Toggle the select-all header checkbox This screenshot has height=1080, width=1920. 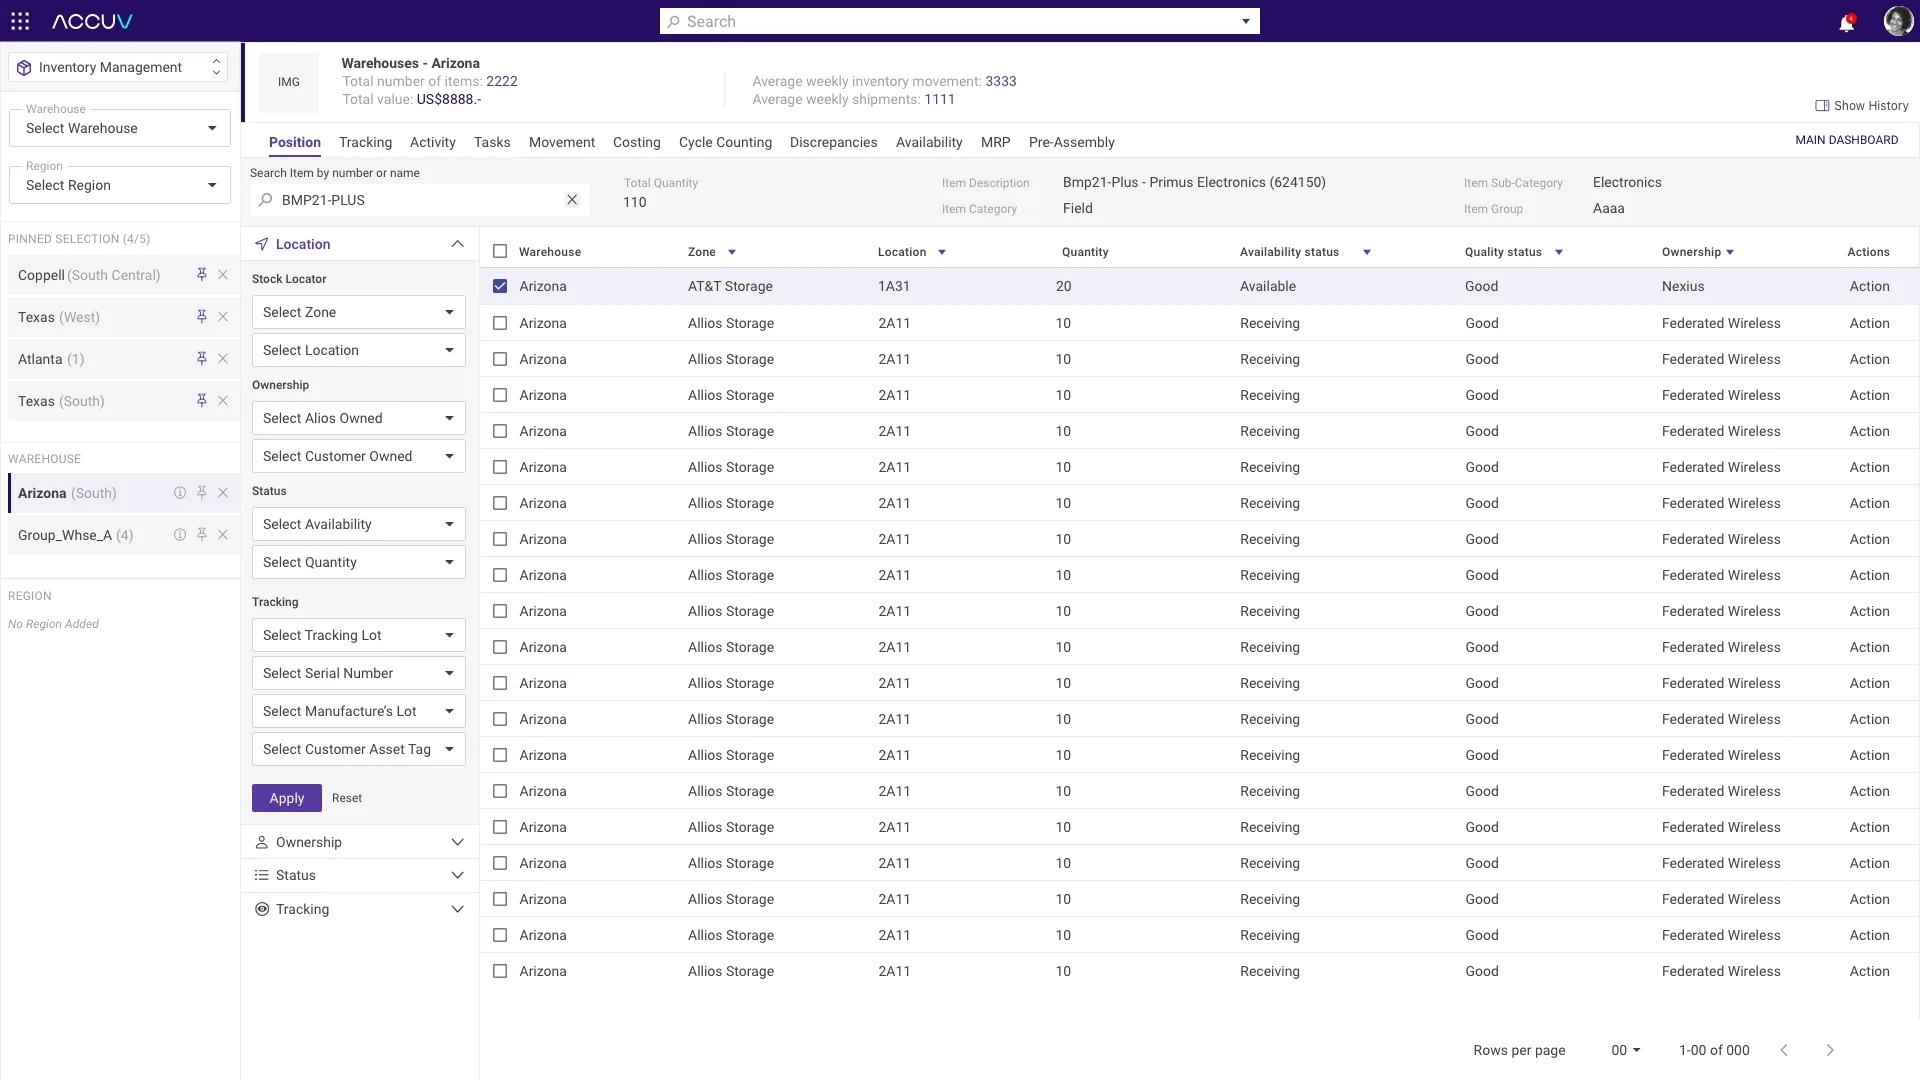click(500, 252)
